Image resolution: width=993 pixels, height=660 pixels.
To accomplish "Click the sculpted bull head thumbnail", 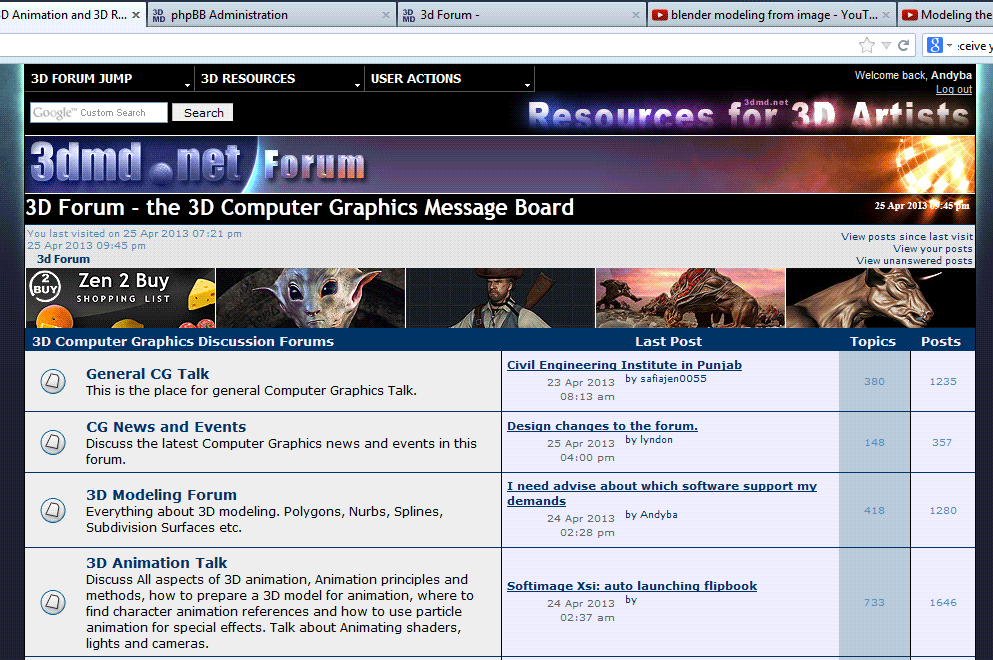I will (x=880, y=298).
